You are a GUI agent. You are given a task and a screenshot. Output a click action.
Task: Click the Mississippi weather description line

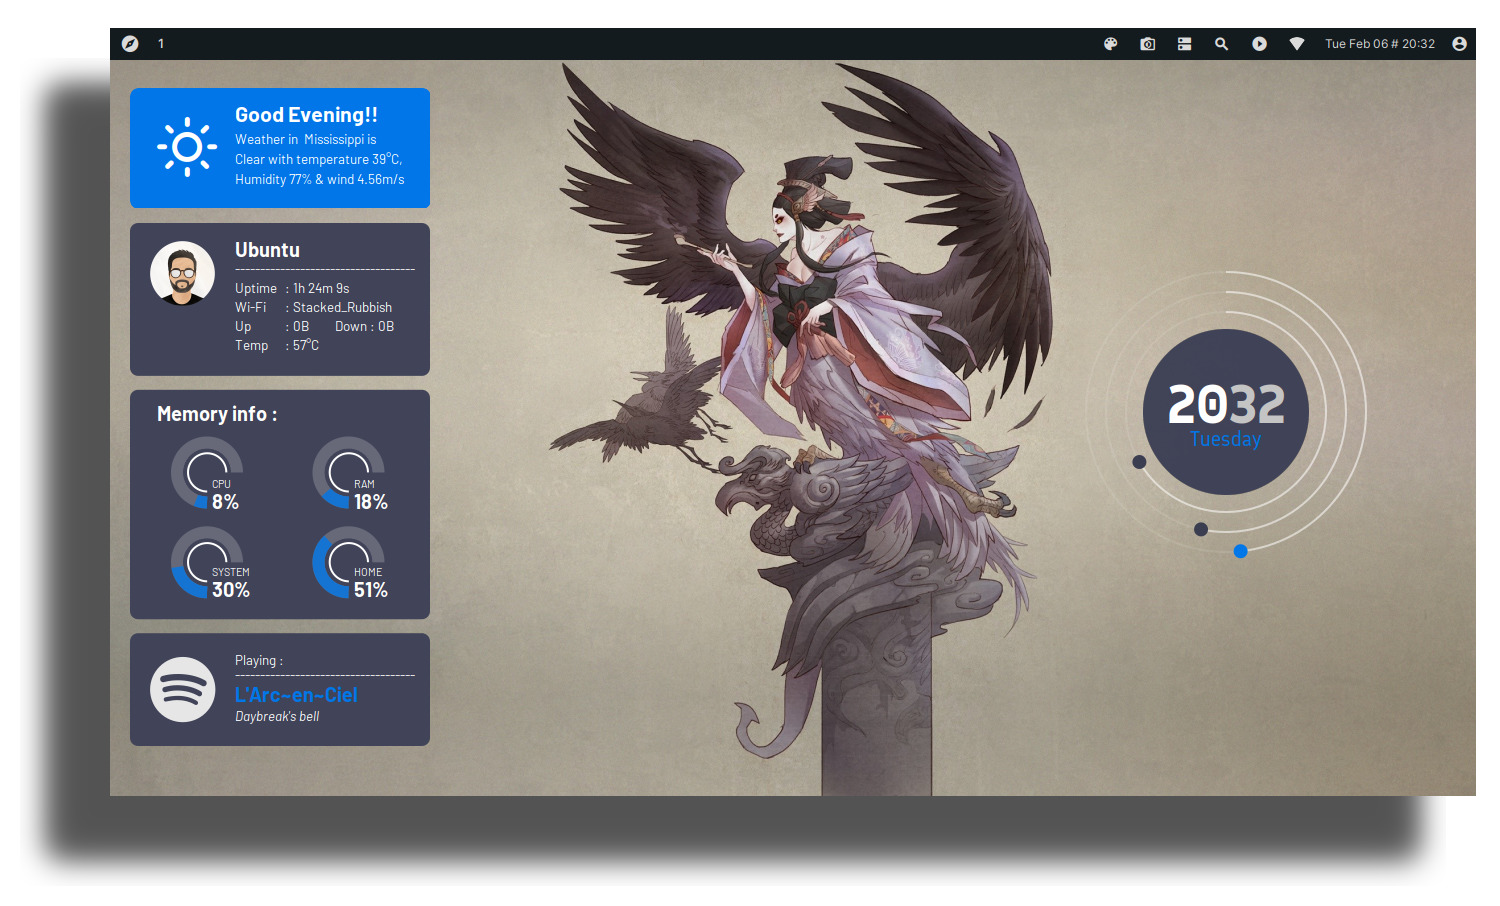point(306,140)
